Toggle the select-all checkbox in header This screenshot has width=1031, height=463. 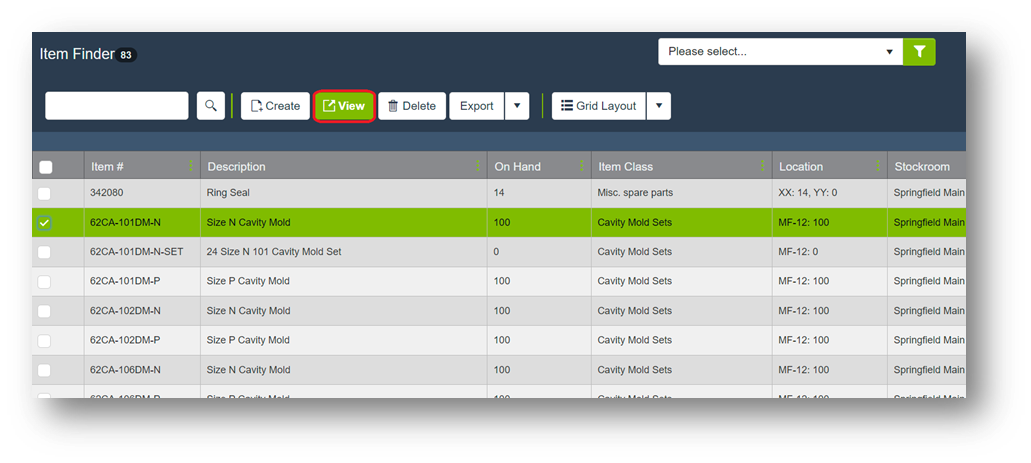pos(45,167)
